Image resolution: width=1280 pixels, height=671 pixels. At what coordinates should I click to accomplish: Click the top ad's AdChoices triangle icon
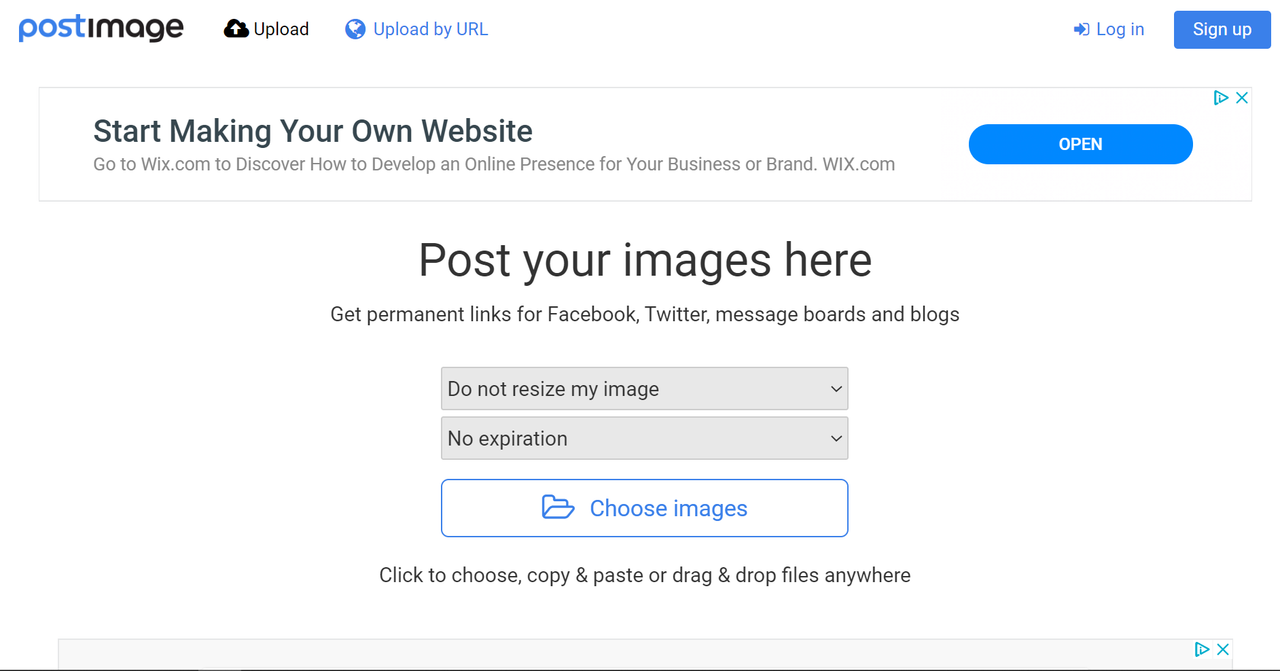[x=1220, y=98]
